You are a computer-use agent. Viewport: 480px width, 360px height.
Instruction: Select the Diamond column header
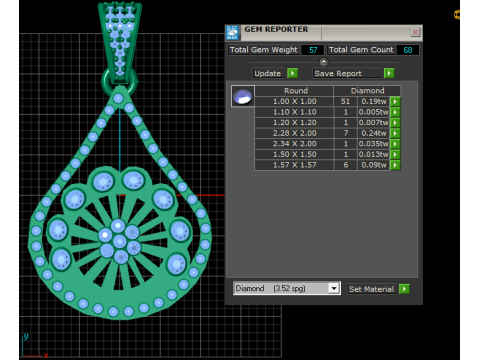coord(367,91)
